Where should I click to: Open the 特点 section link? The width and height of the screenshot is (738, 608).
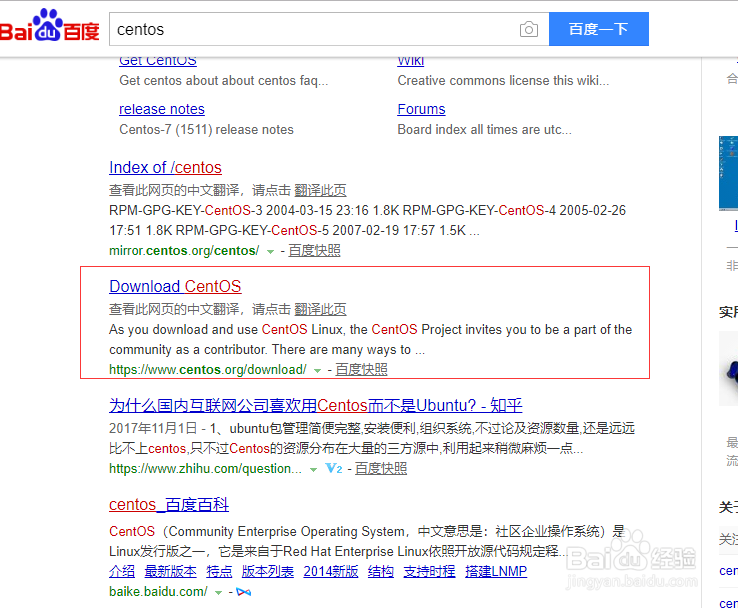tap(219, 571)
